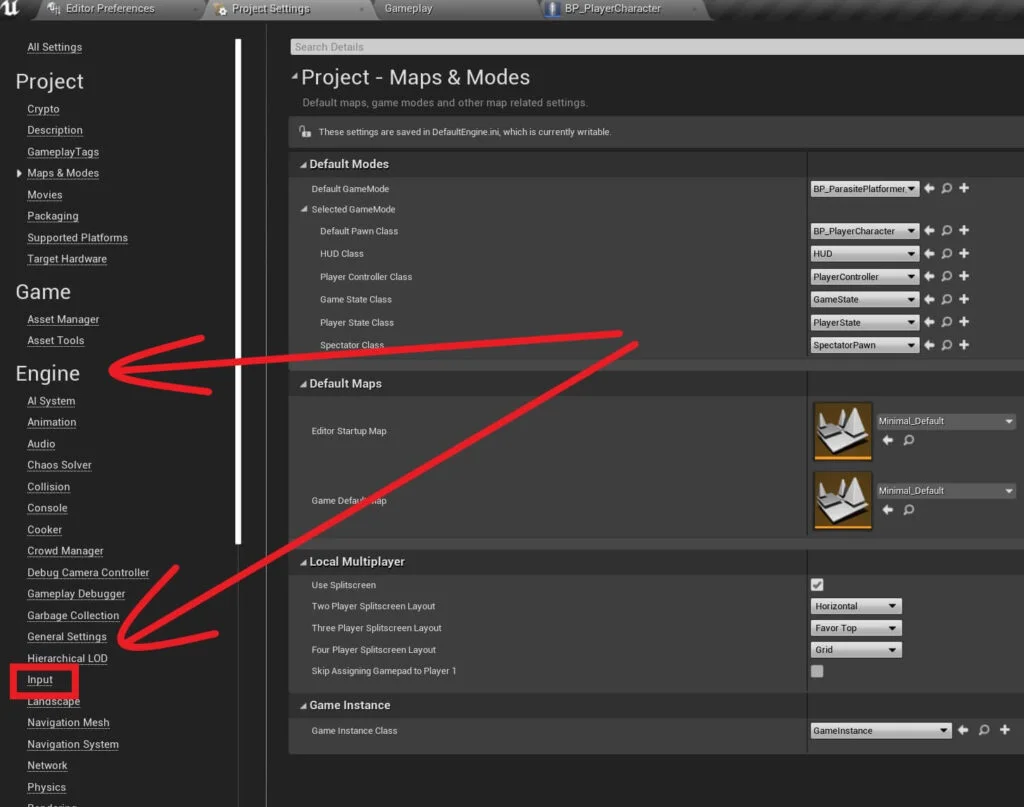Use selected arrow for Editor Startup Map
Image resolution: width=1024 pixels, height=807 pixels.
coord(888,440)
